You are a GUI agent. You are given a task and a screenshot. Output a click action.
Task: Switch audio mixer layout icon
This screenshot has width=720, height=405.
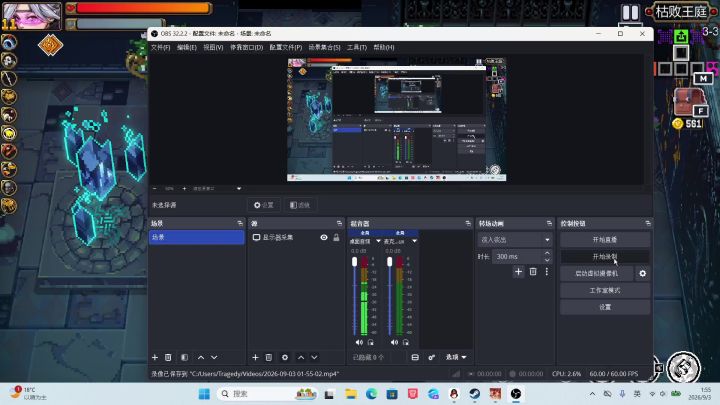click(x=415, y=357)
